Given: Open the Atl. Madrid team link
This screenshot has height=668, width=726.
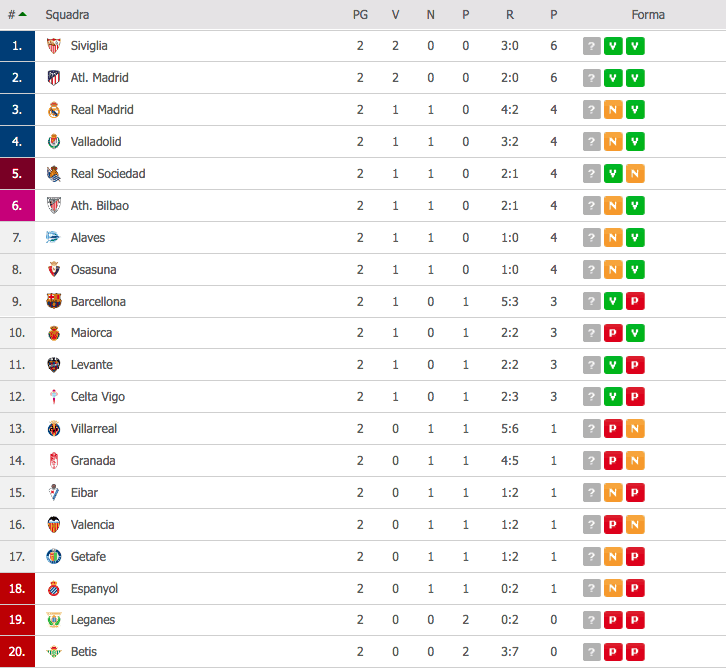Looking at the screenshot, I should [x=100, y=78].
